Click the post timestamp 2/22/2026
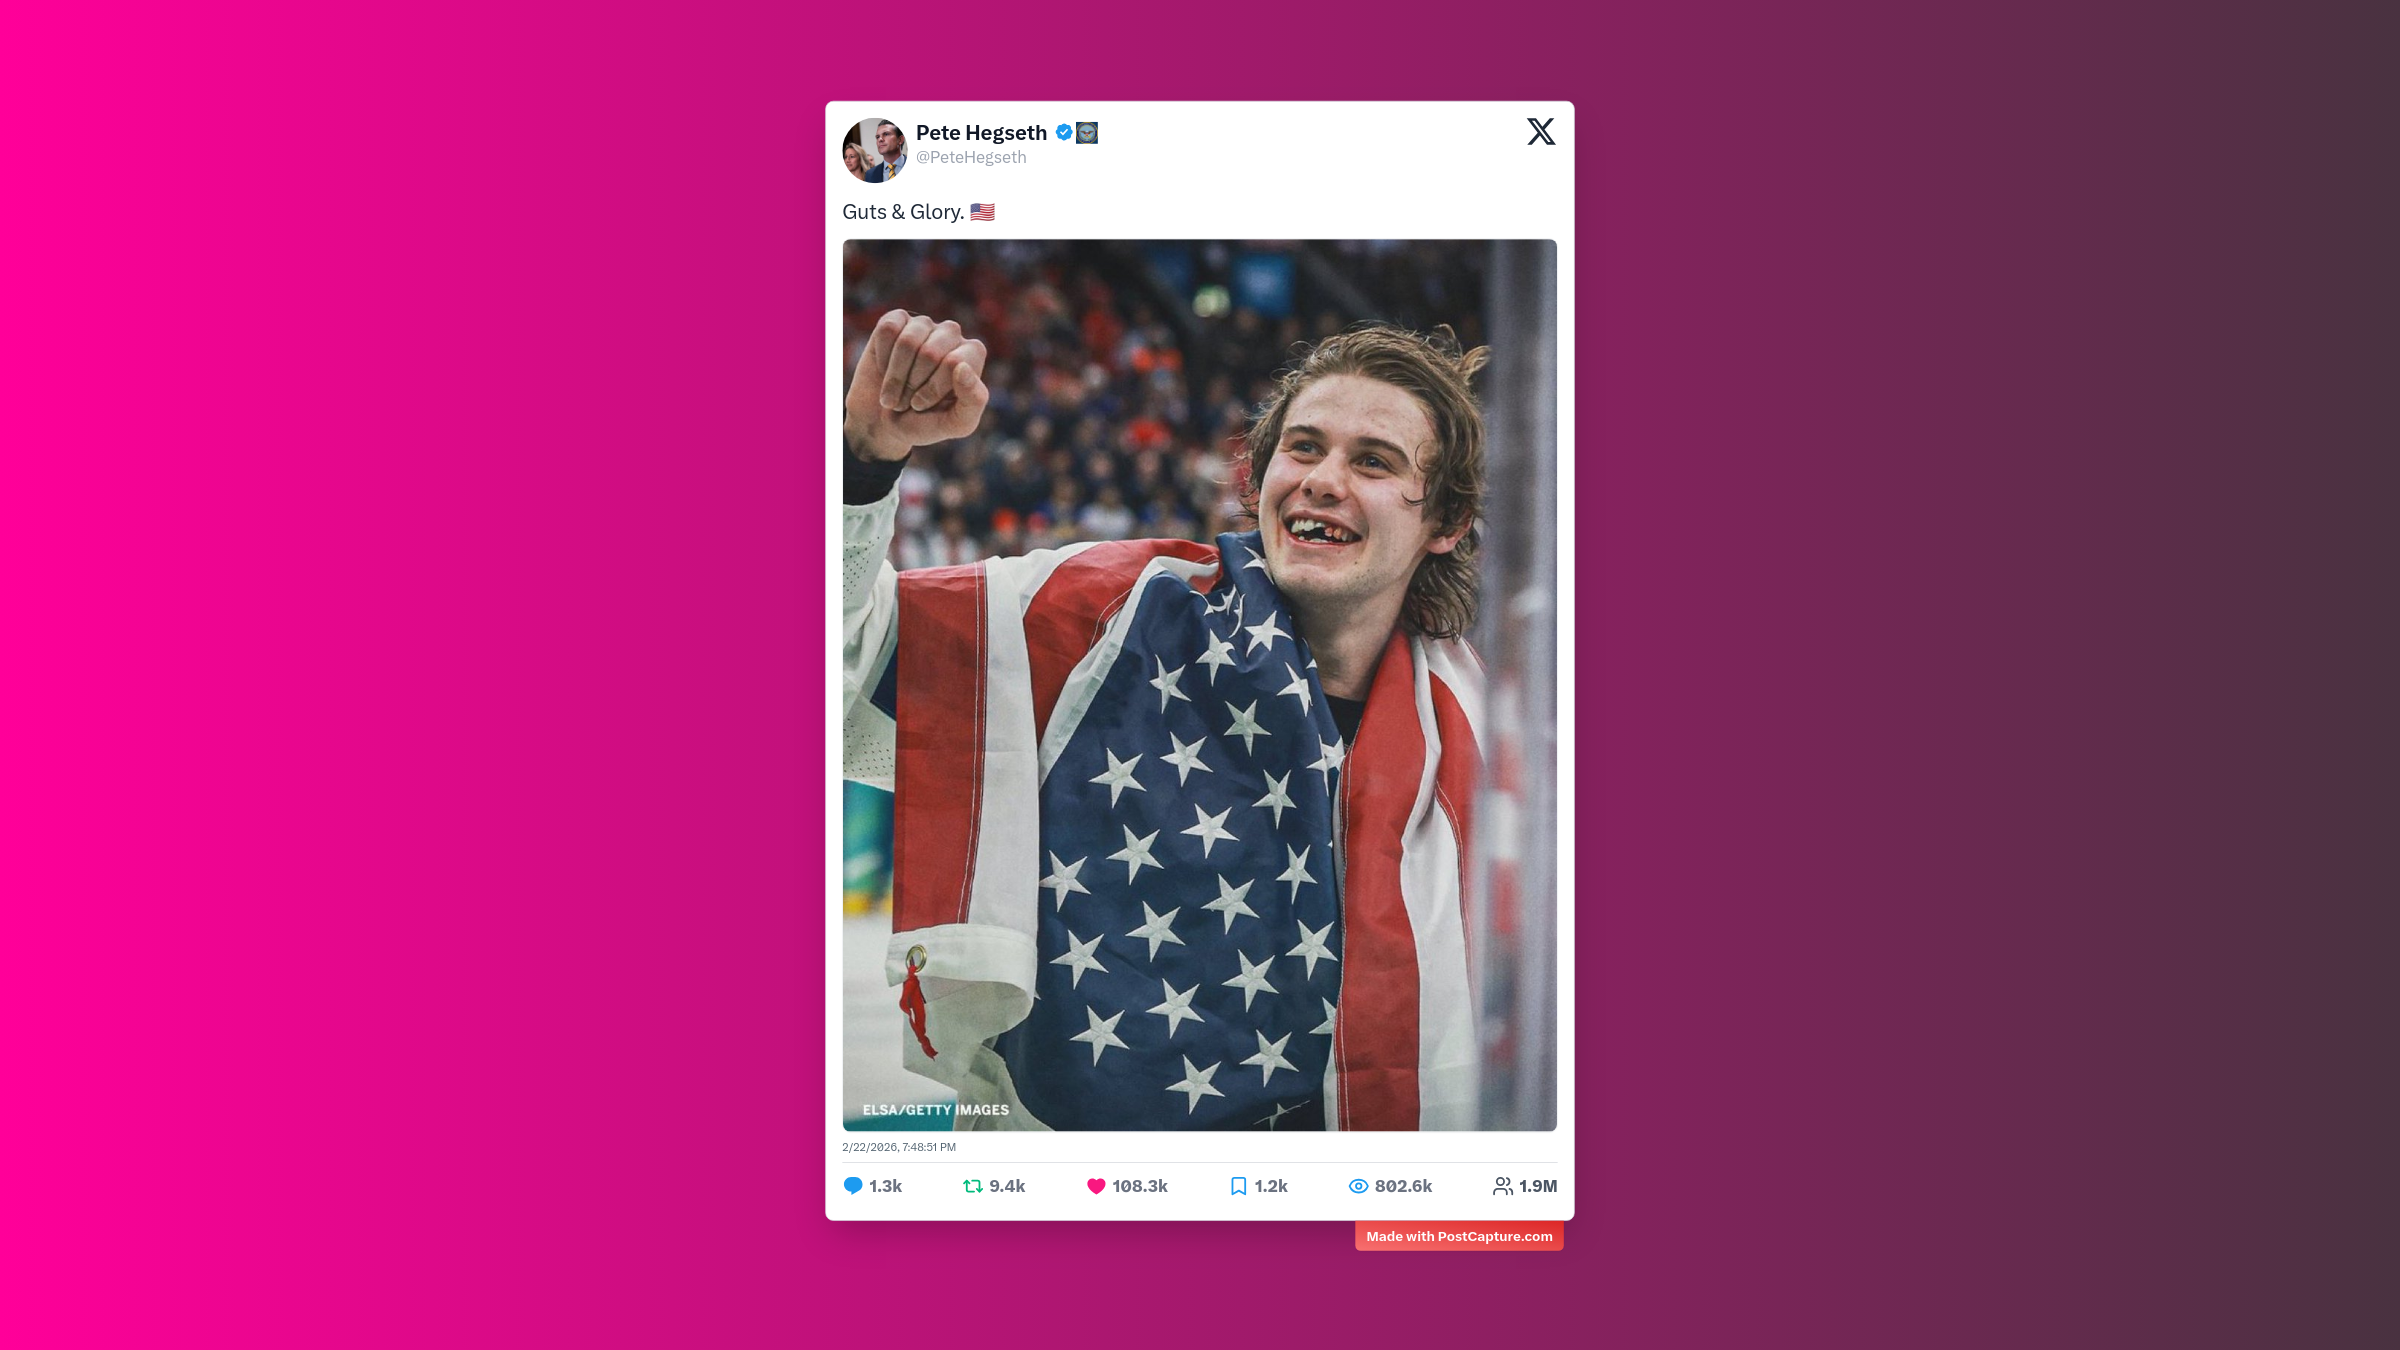 (899, 1147)
